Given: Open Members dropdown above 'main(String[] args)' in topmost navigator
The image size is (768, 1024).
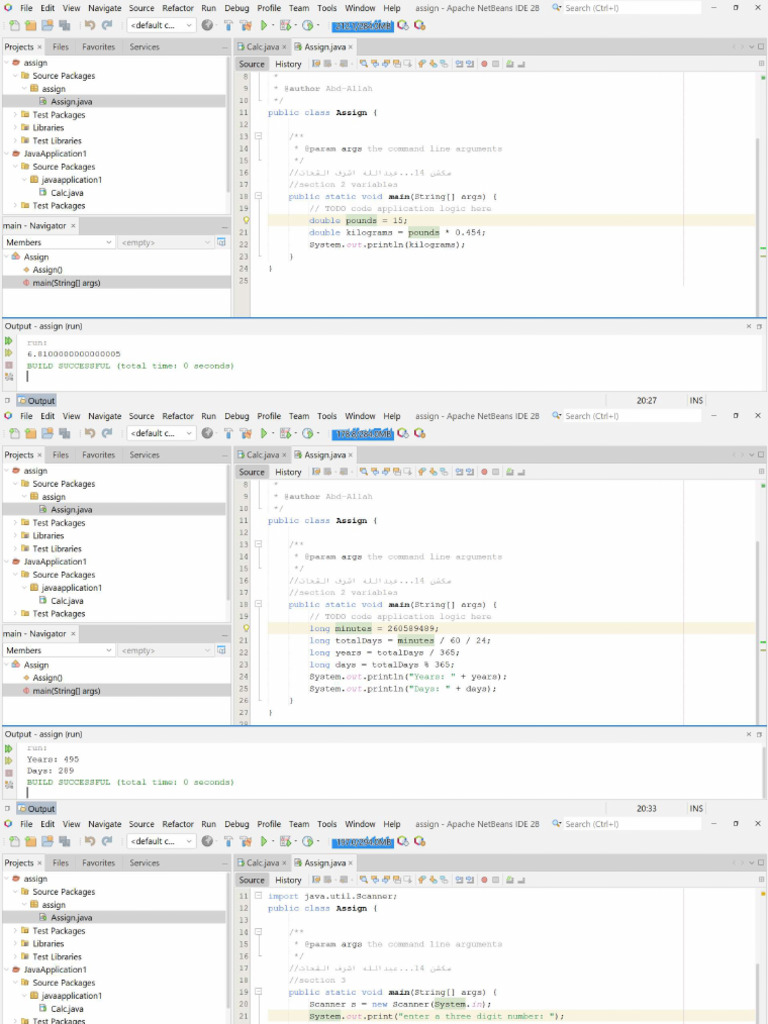Looking at the screenshot, I should click(x=59, y=242).
